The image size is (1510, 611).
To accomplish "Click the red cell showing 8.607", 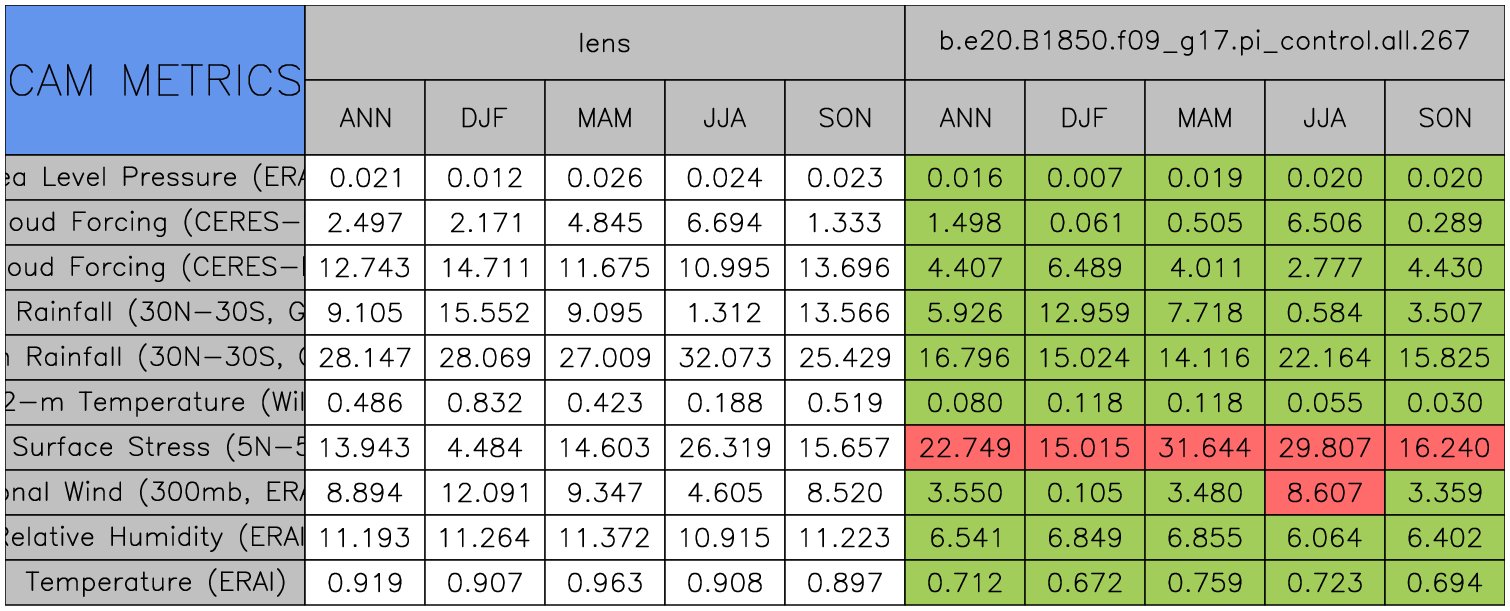I will click(1324, 492).
